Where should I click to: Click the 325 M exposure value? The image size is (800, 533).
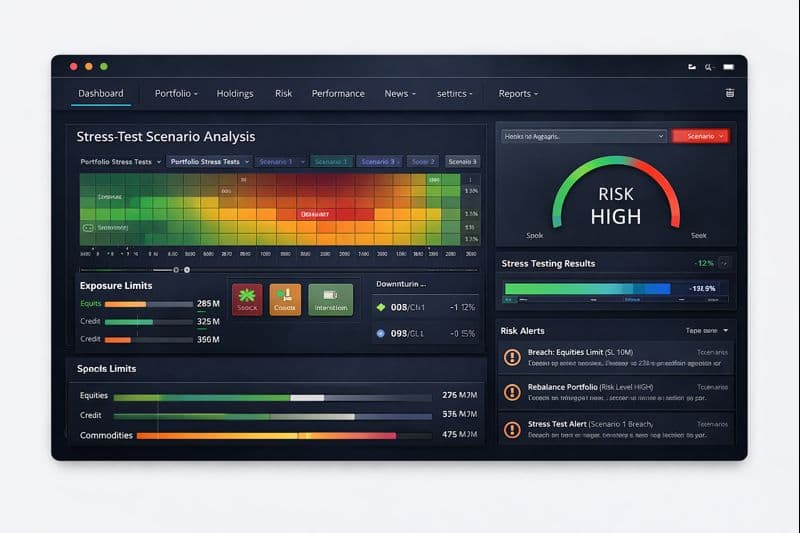(x=208, y=321)
